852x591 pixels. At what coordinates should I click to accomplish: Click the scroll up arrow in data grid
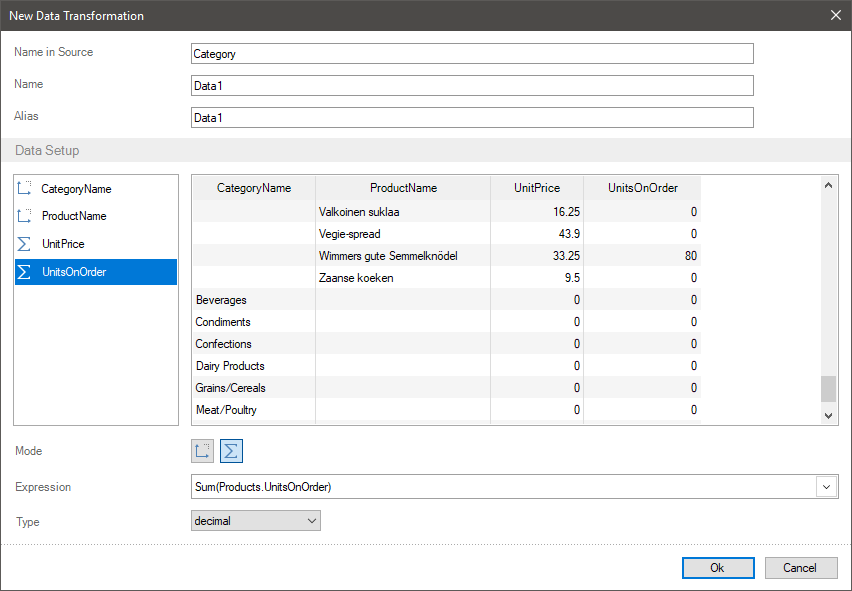828,185
